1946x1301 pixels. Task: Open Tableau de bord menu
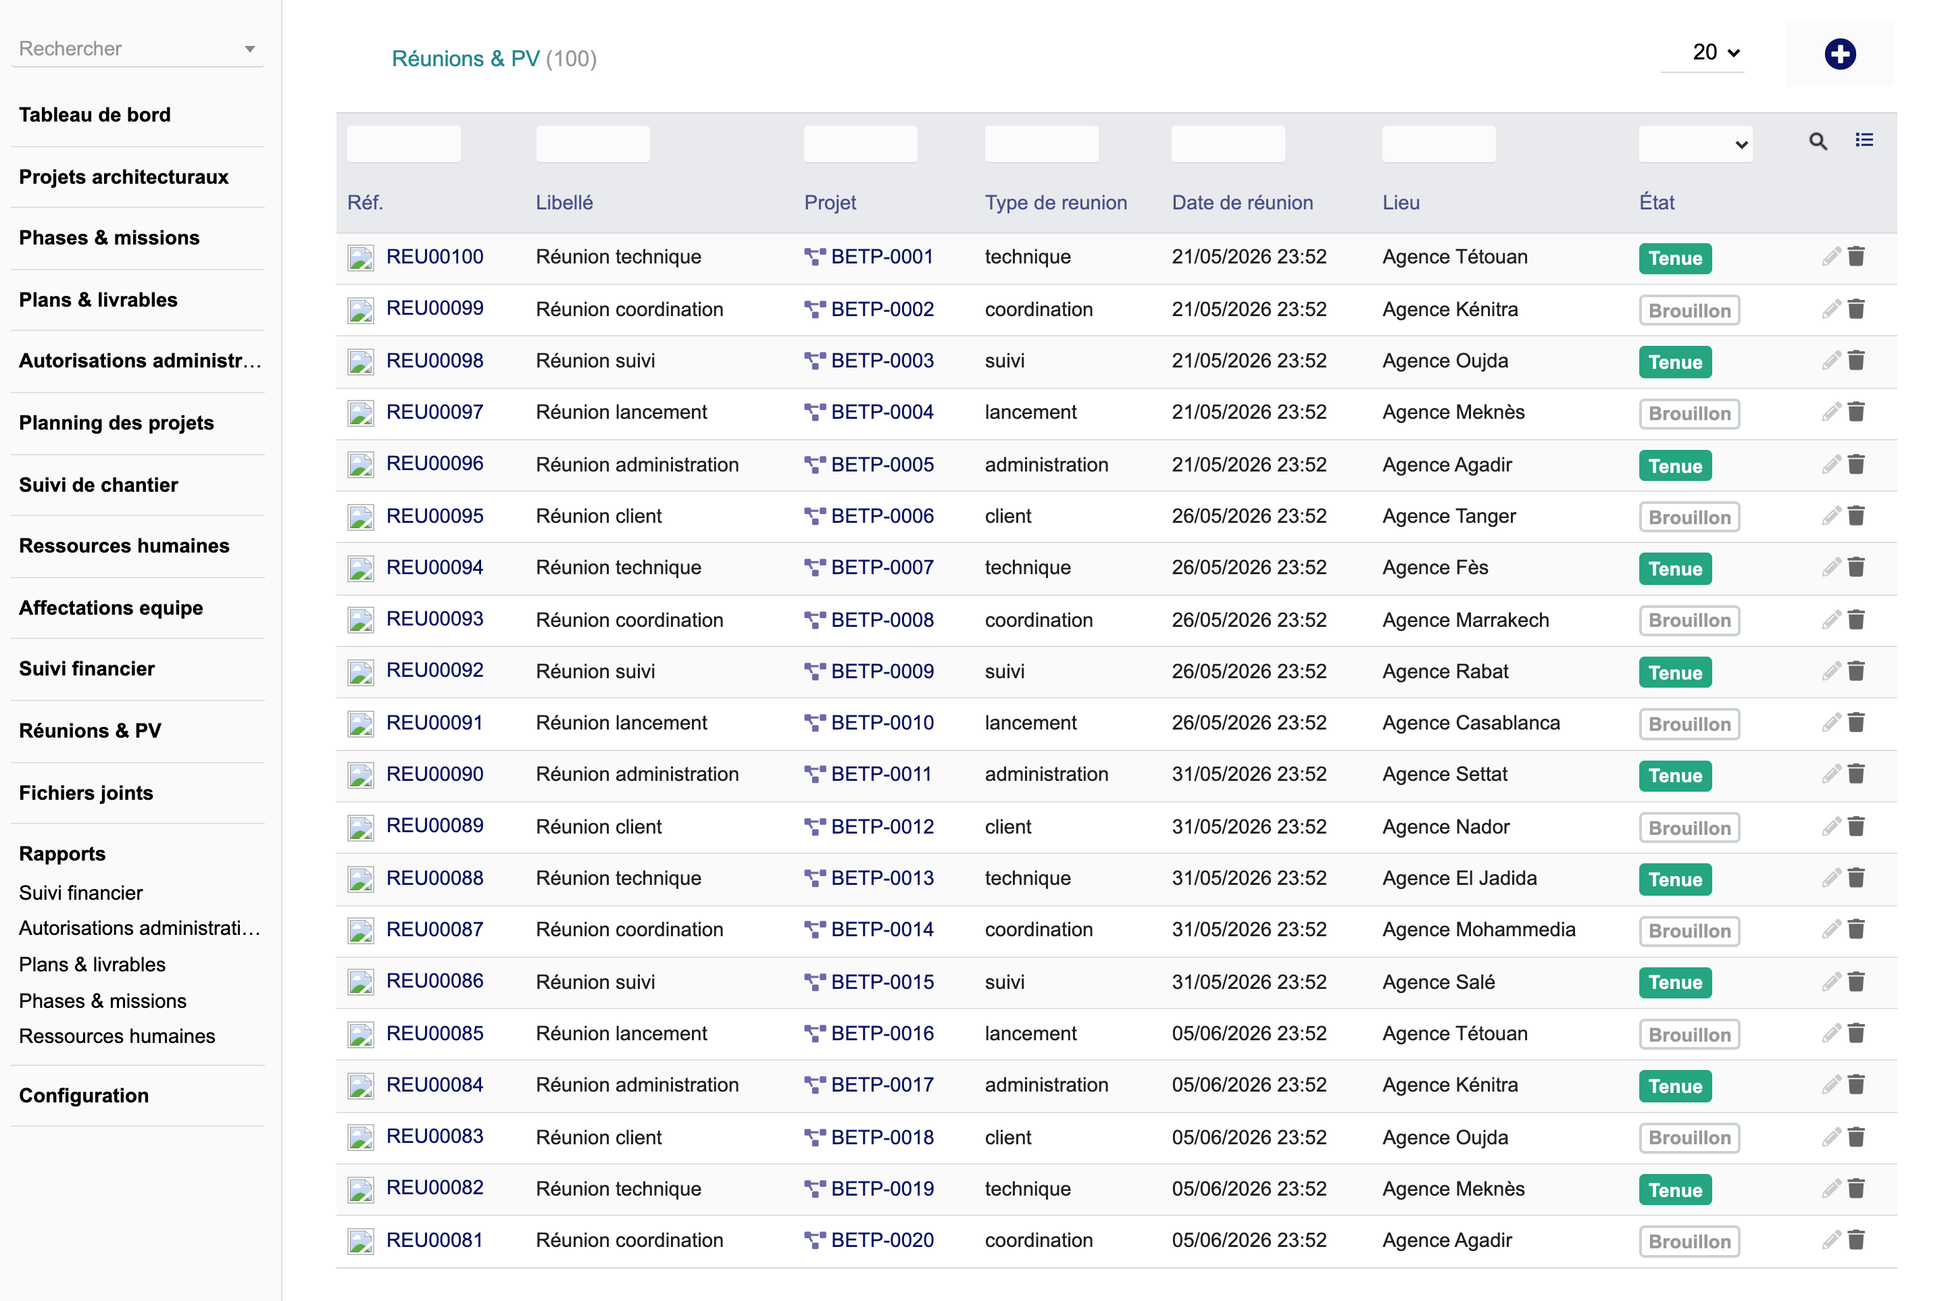pyautogui.click(x=95, y=115)
